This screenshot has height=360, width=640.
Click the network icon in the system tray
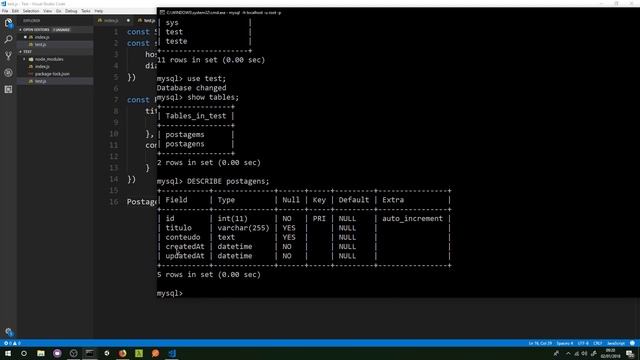tap(576, 353)
